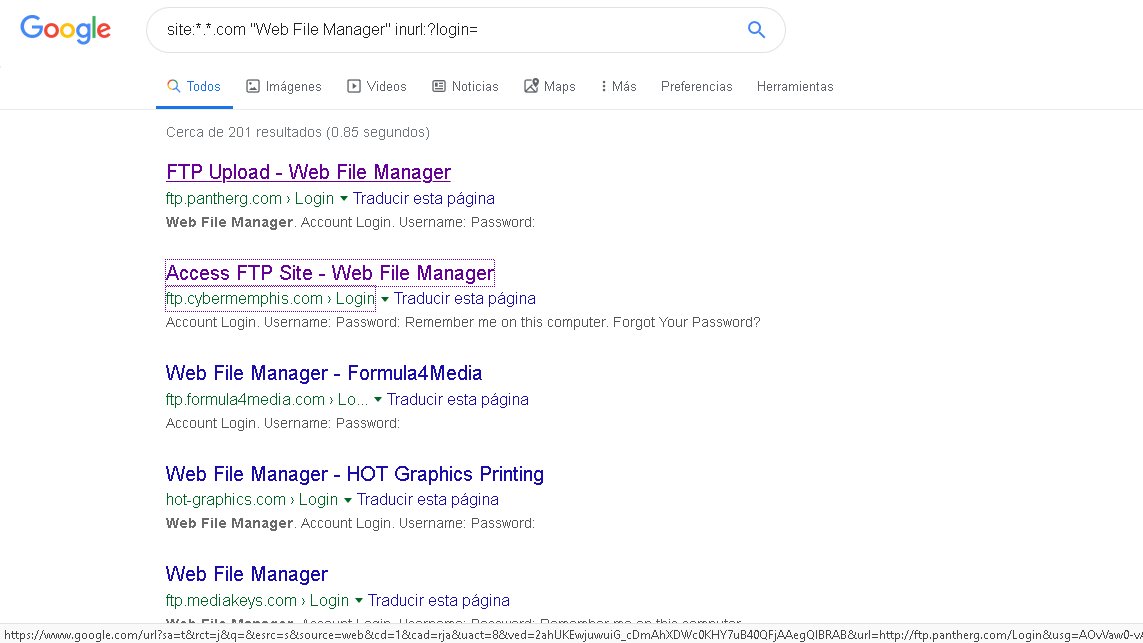
Task: Select the Todos tab
Action: click(194, 86)
